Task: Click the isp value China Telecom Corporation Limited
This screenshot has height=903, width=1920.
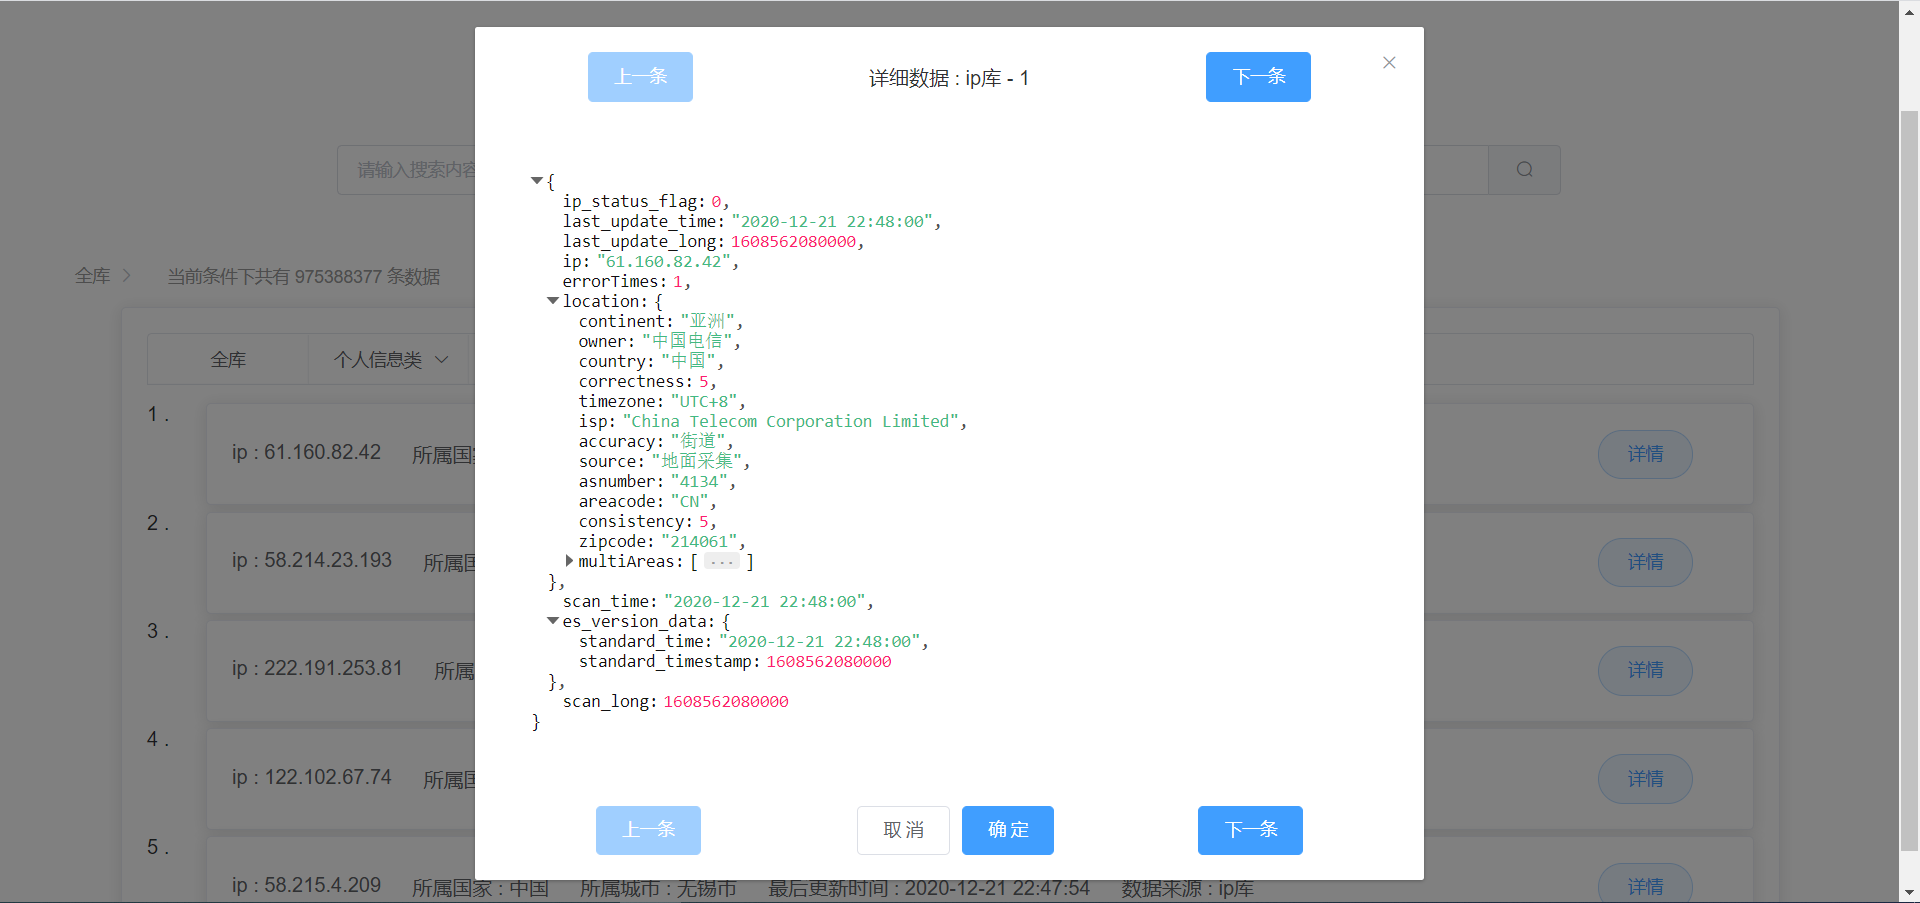Action: (x=791, y=422)
